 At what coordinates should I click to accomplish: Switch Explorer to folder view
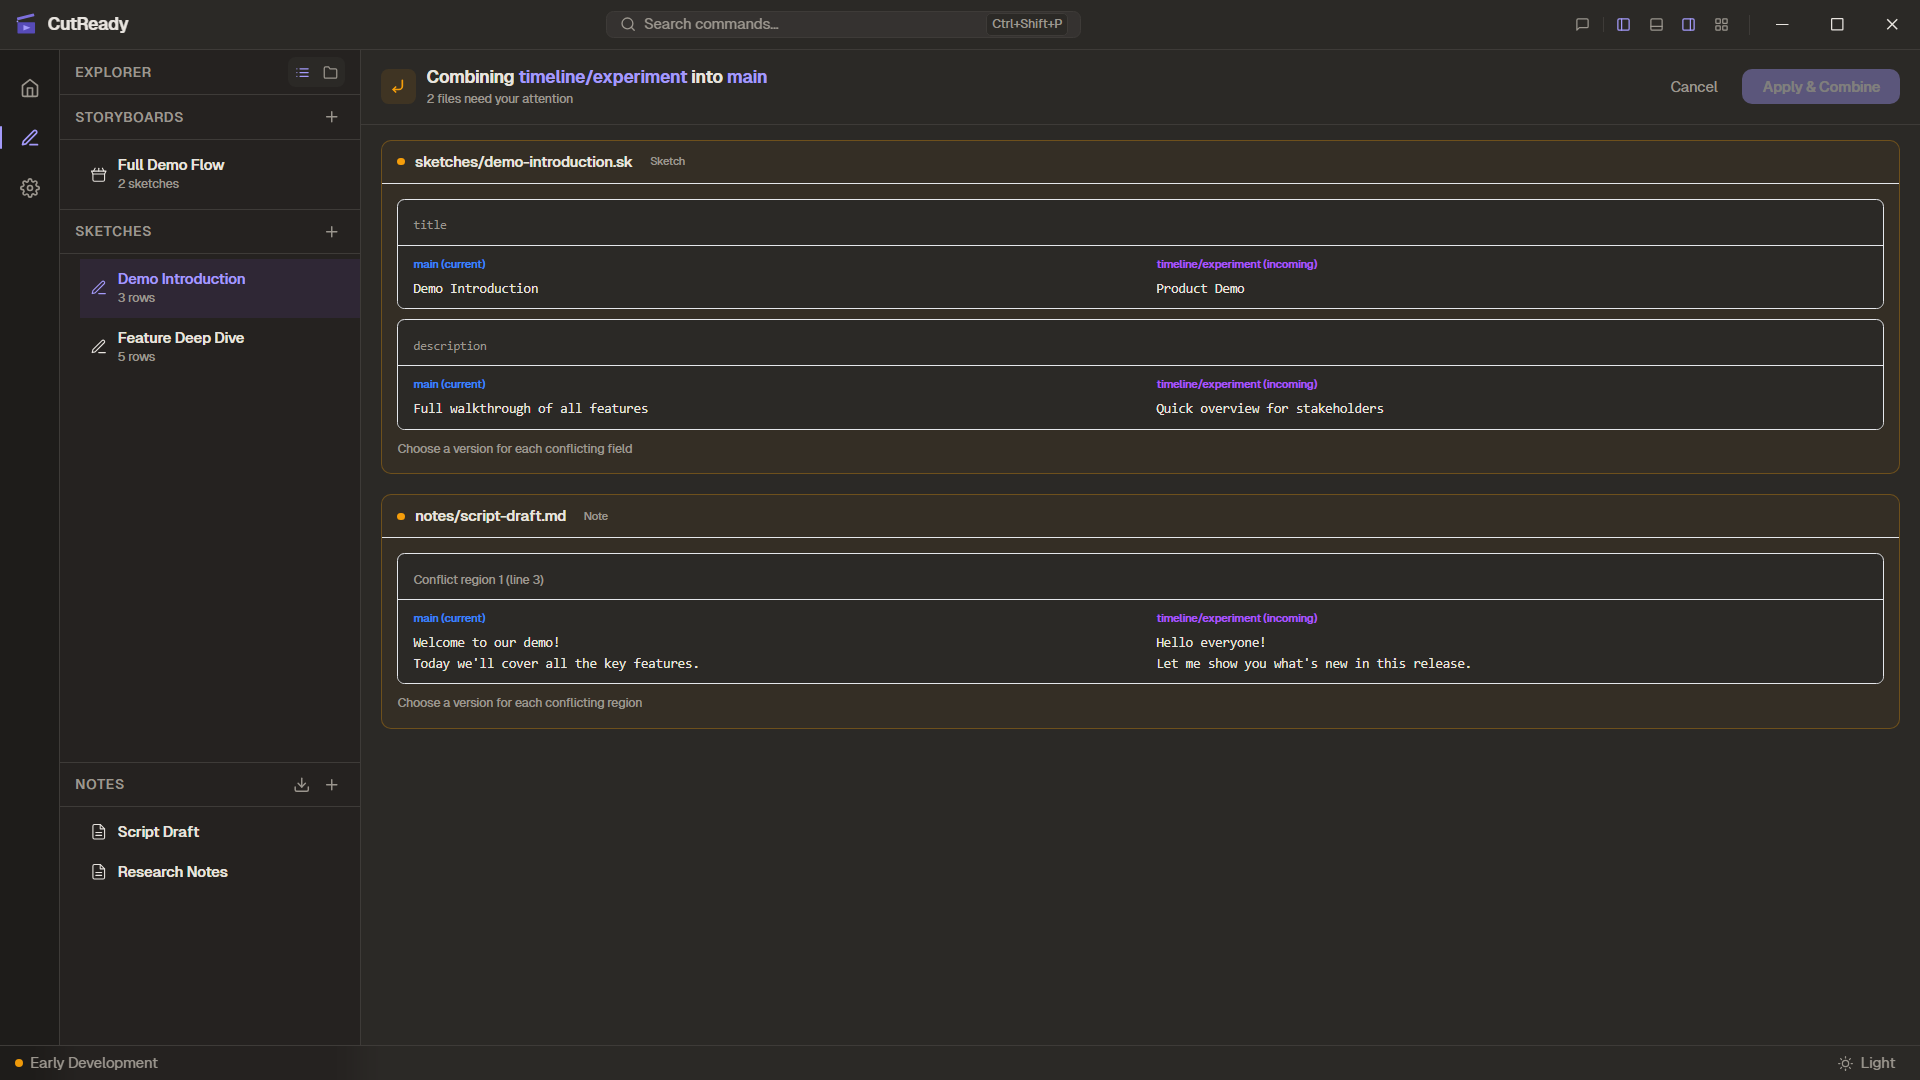pos(330,72)
